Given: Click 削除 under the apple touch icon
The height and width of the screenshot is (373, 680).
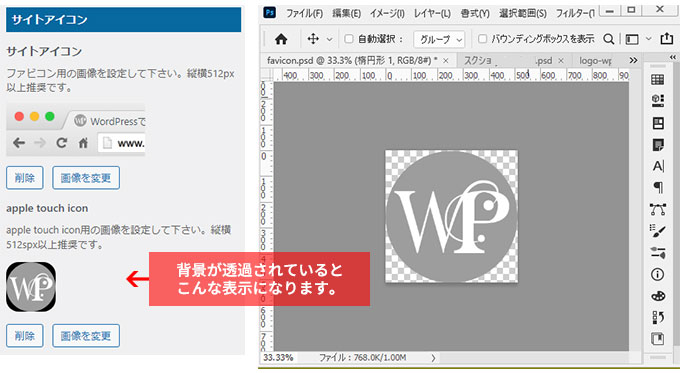Looking at the screenshot, I should (25, 336).
